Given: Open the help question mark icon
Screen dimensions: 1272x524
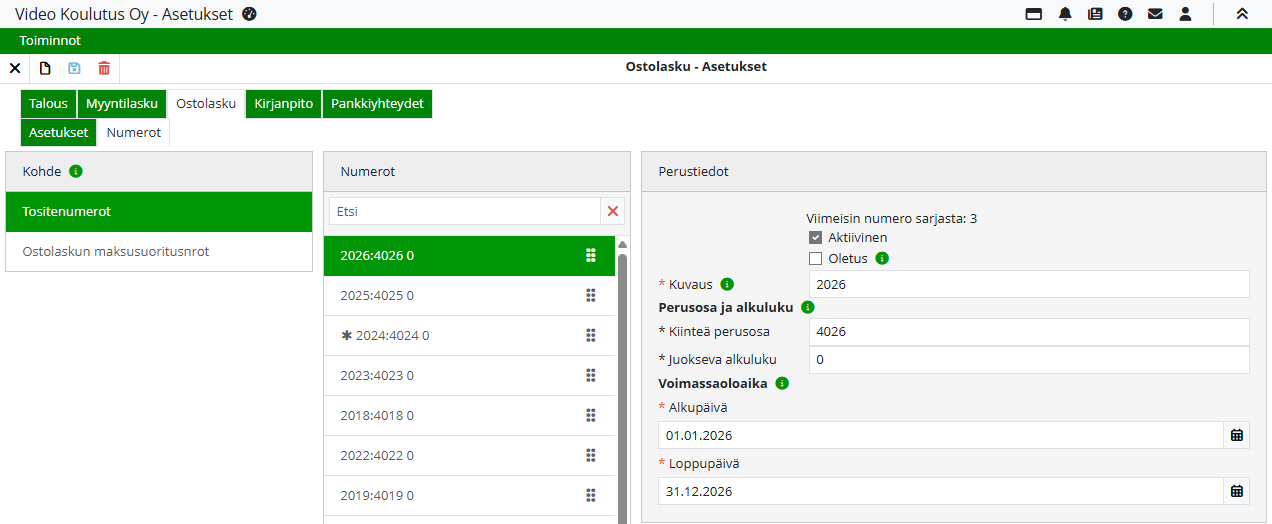Looking at the screenshot, I should pyautogui.click(x=1125, y=14).
